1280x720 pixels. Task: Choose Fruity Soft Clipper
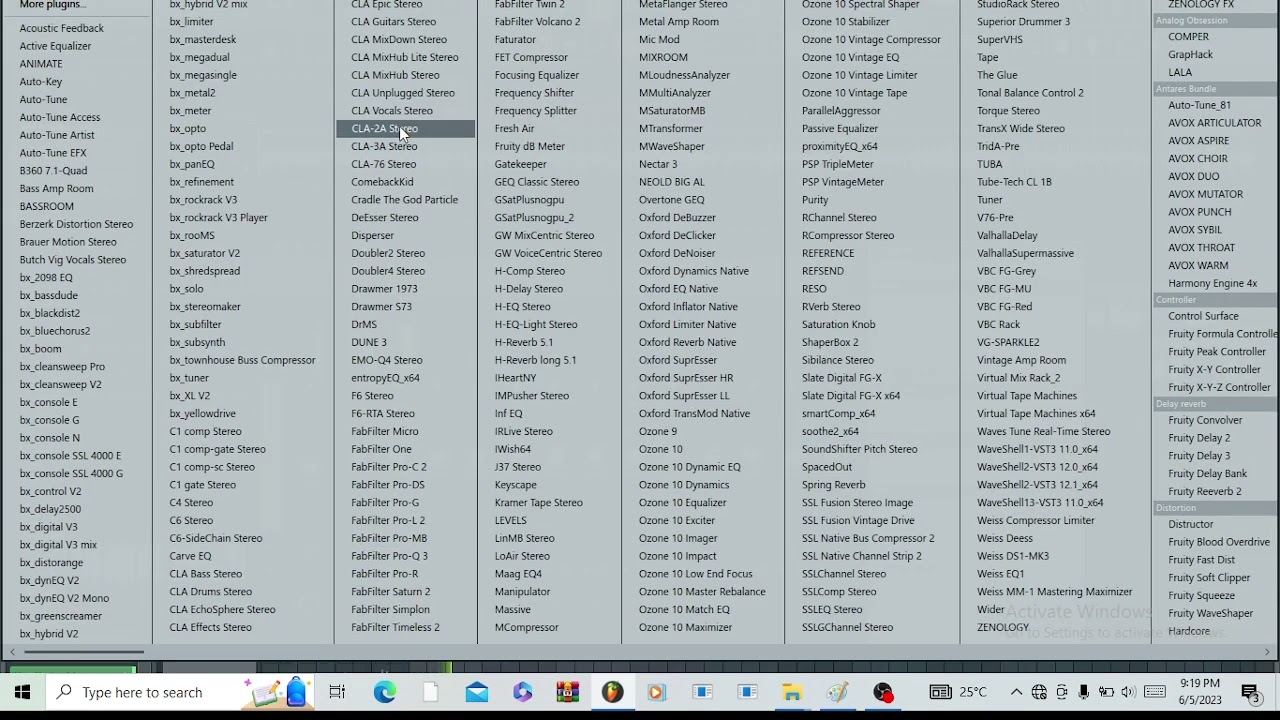point(1209,578)
